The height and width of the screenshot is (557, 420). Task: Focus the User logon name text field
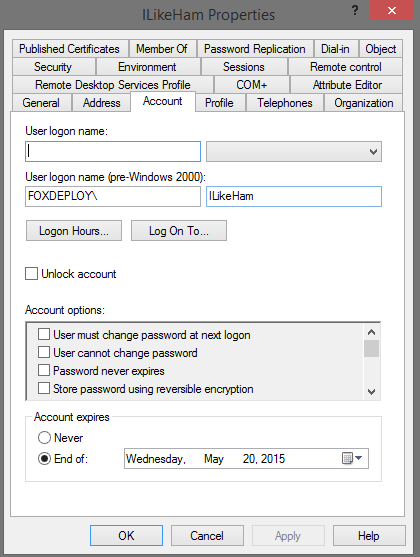pos(113,152)
